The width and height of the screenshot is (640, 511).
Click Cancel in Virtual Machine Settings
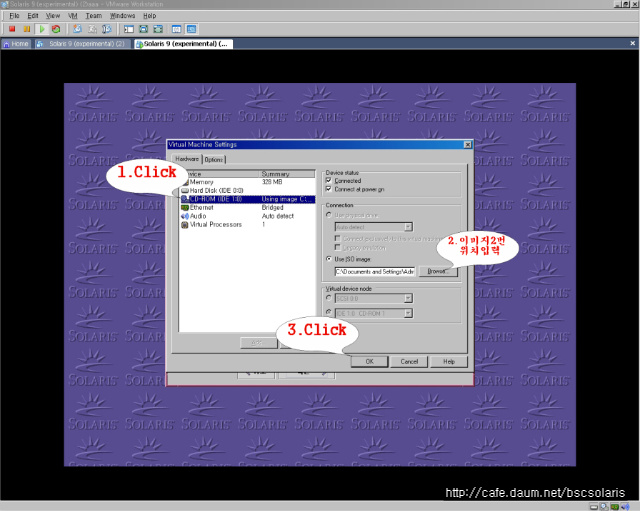[x=409, y=362]
